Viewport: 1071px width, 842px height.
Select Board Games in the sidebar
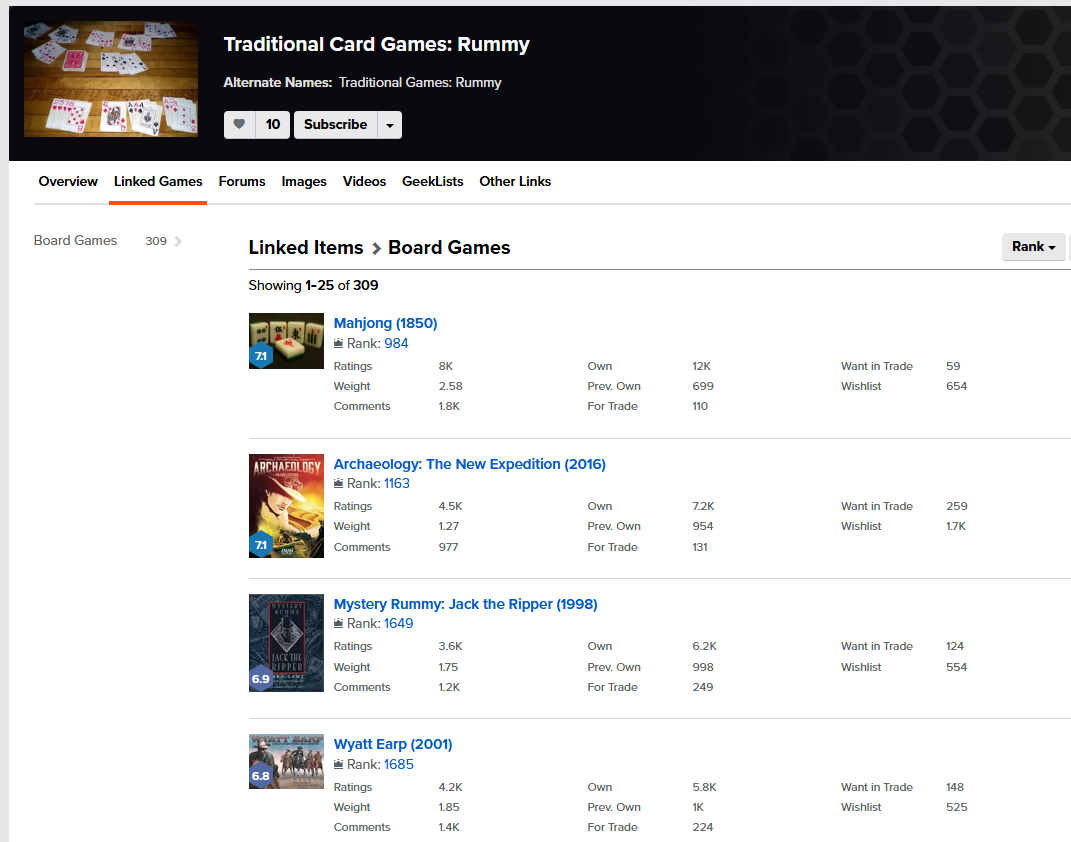pos(76,240)
